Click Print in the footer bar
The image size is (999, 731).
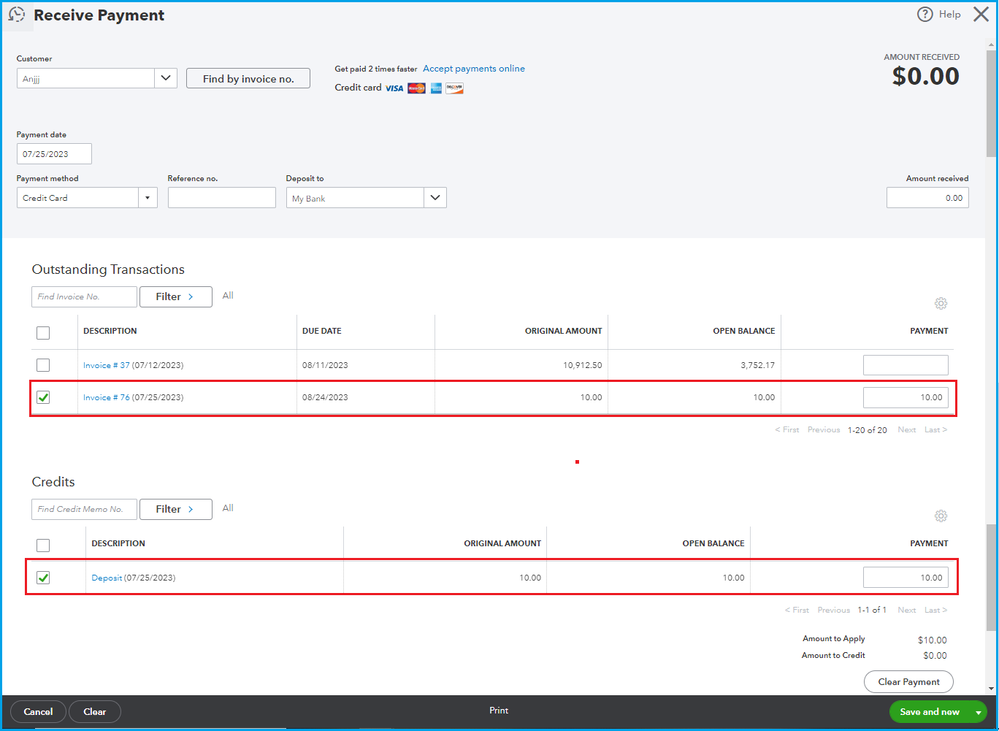[499, 710]
